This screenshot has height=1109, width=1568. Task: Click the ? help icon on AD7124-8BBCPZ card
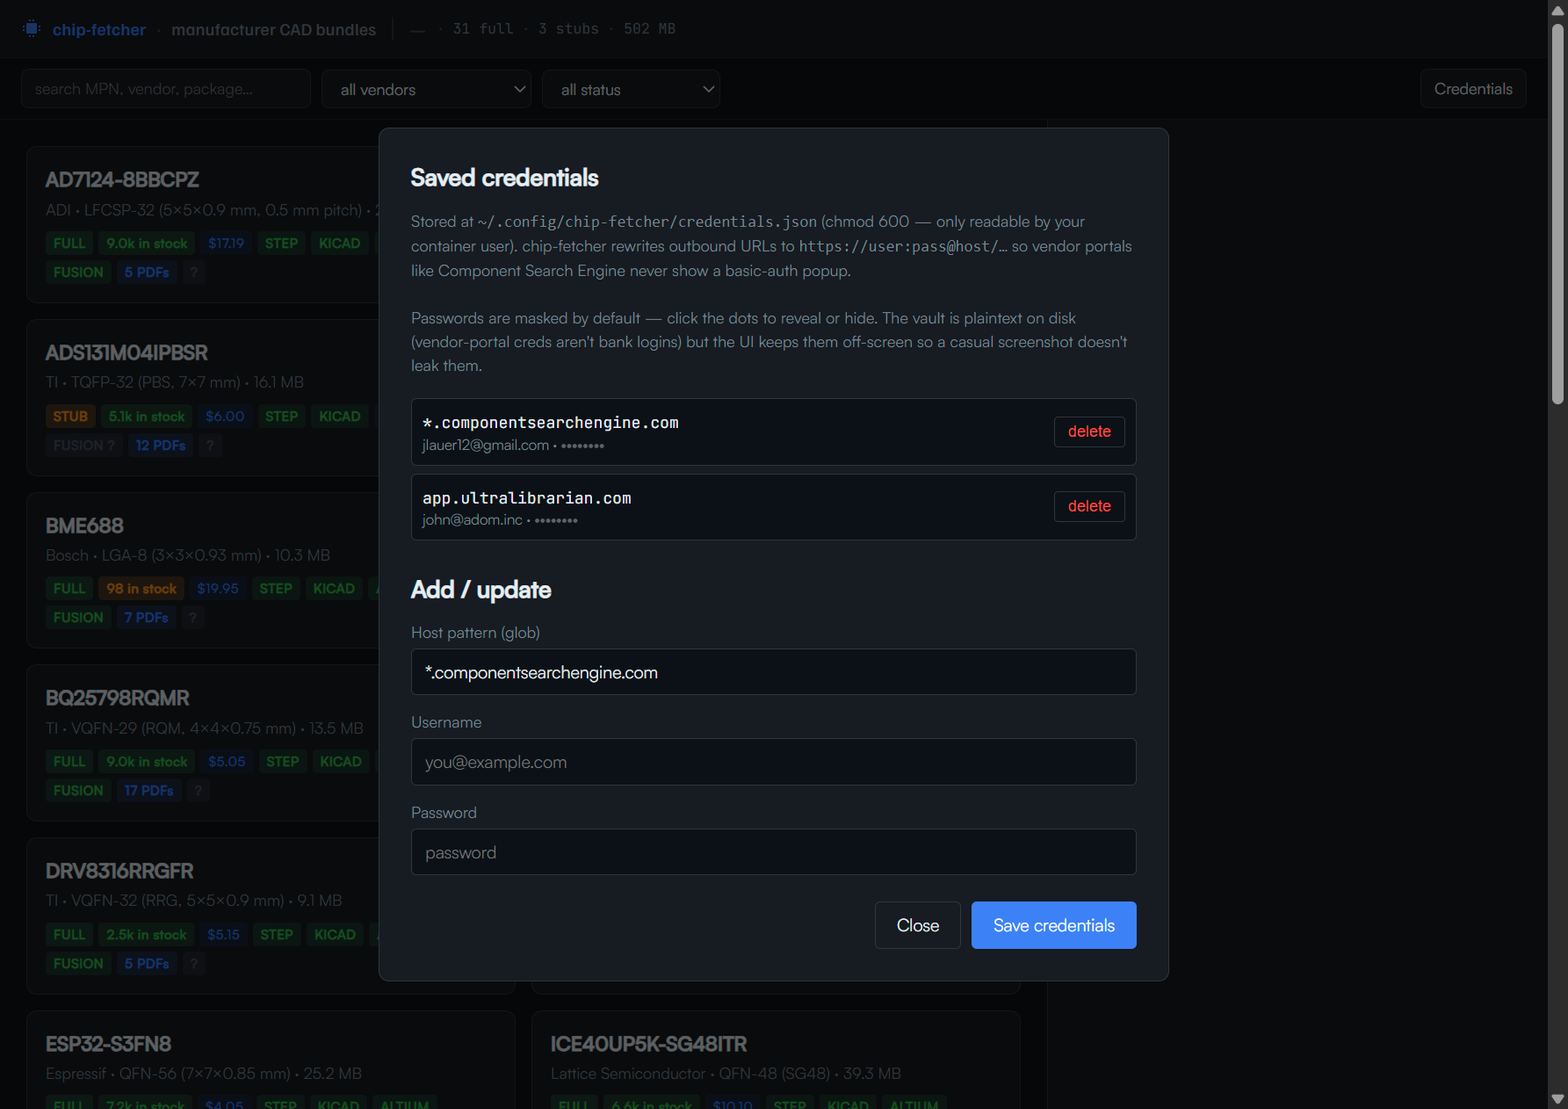pyautogui.click(x=194, y=272)
